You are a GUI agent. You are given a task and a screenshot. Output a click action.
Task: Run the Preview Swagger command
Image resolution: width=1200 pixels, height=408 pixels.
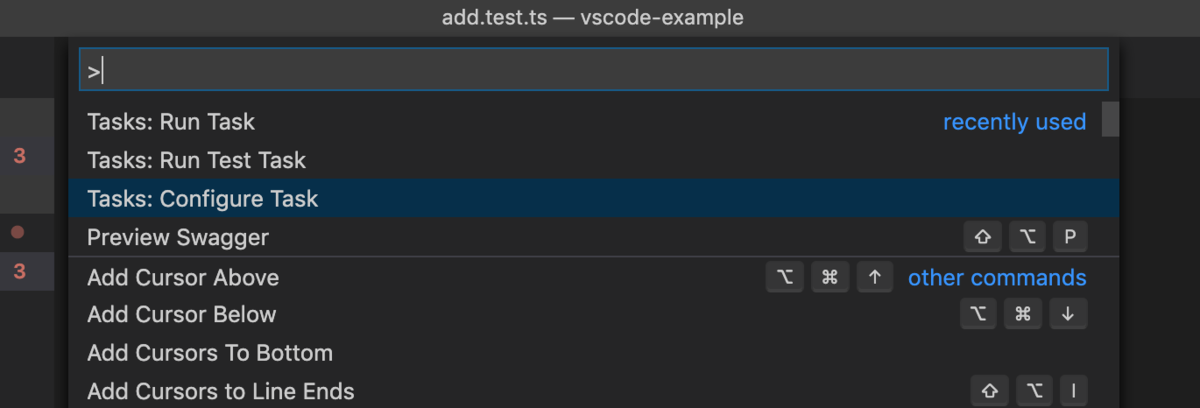coord(178,237)
